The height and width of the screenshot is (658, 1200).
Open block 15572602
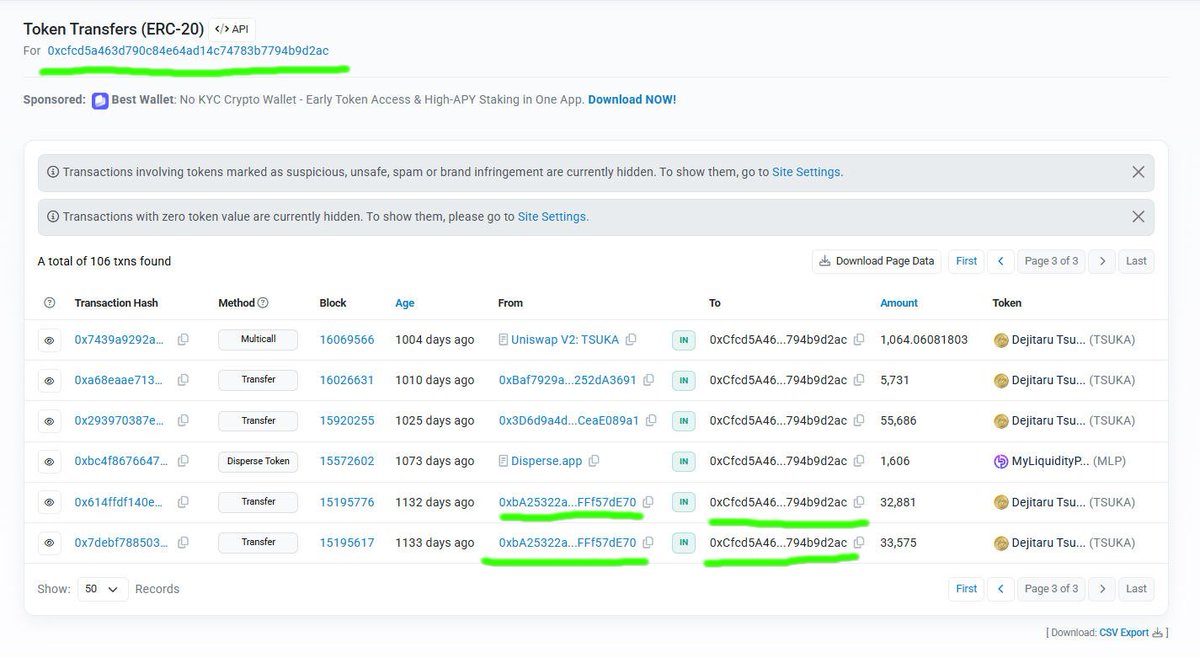[x=347, y=461]
